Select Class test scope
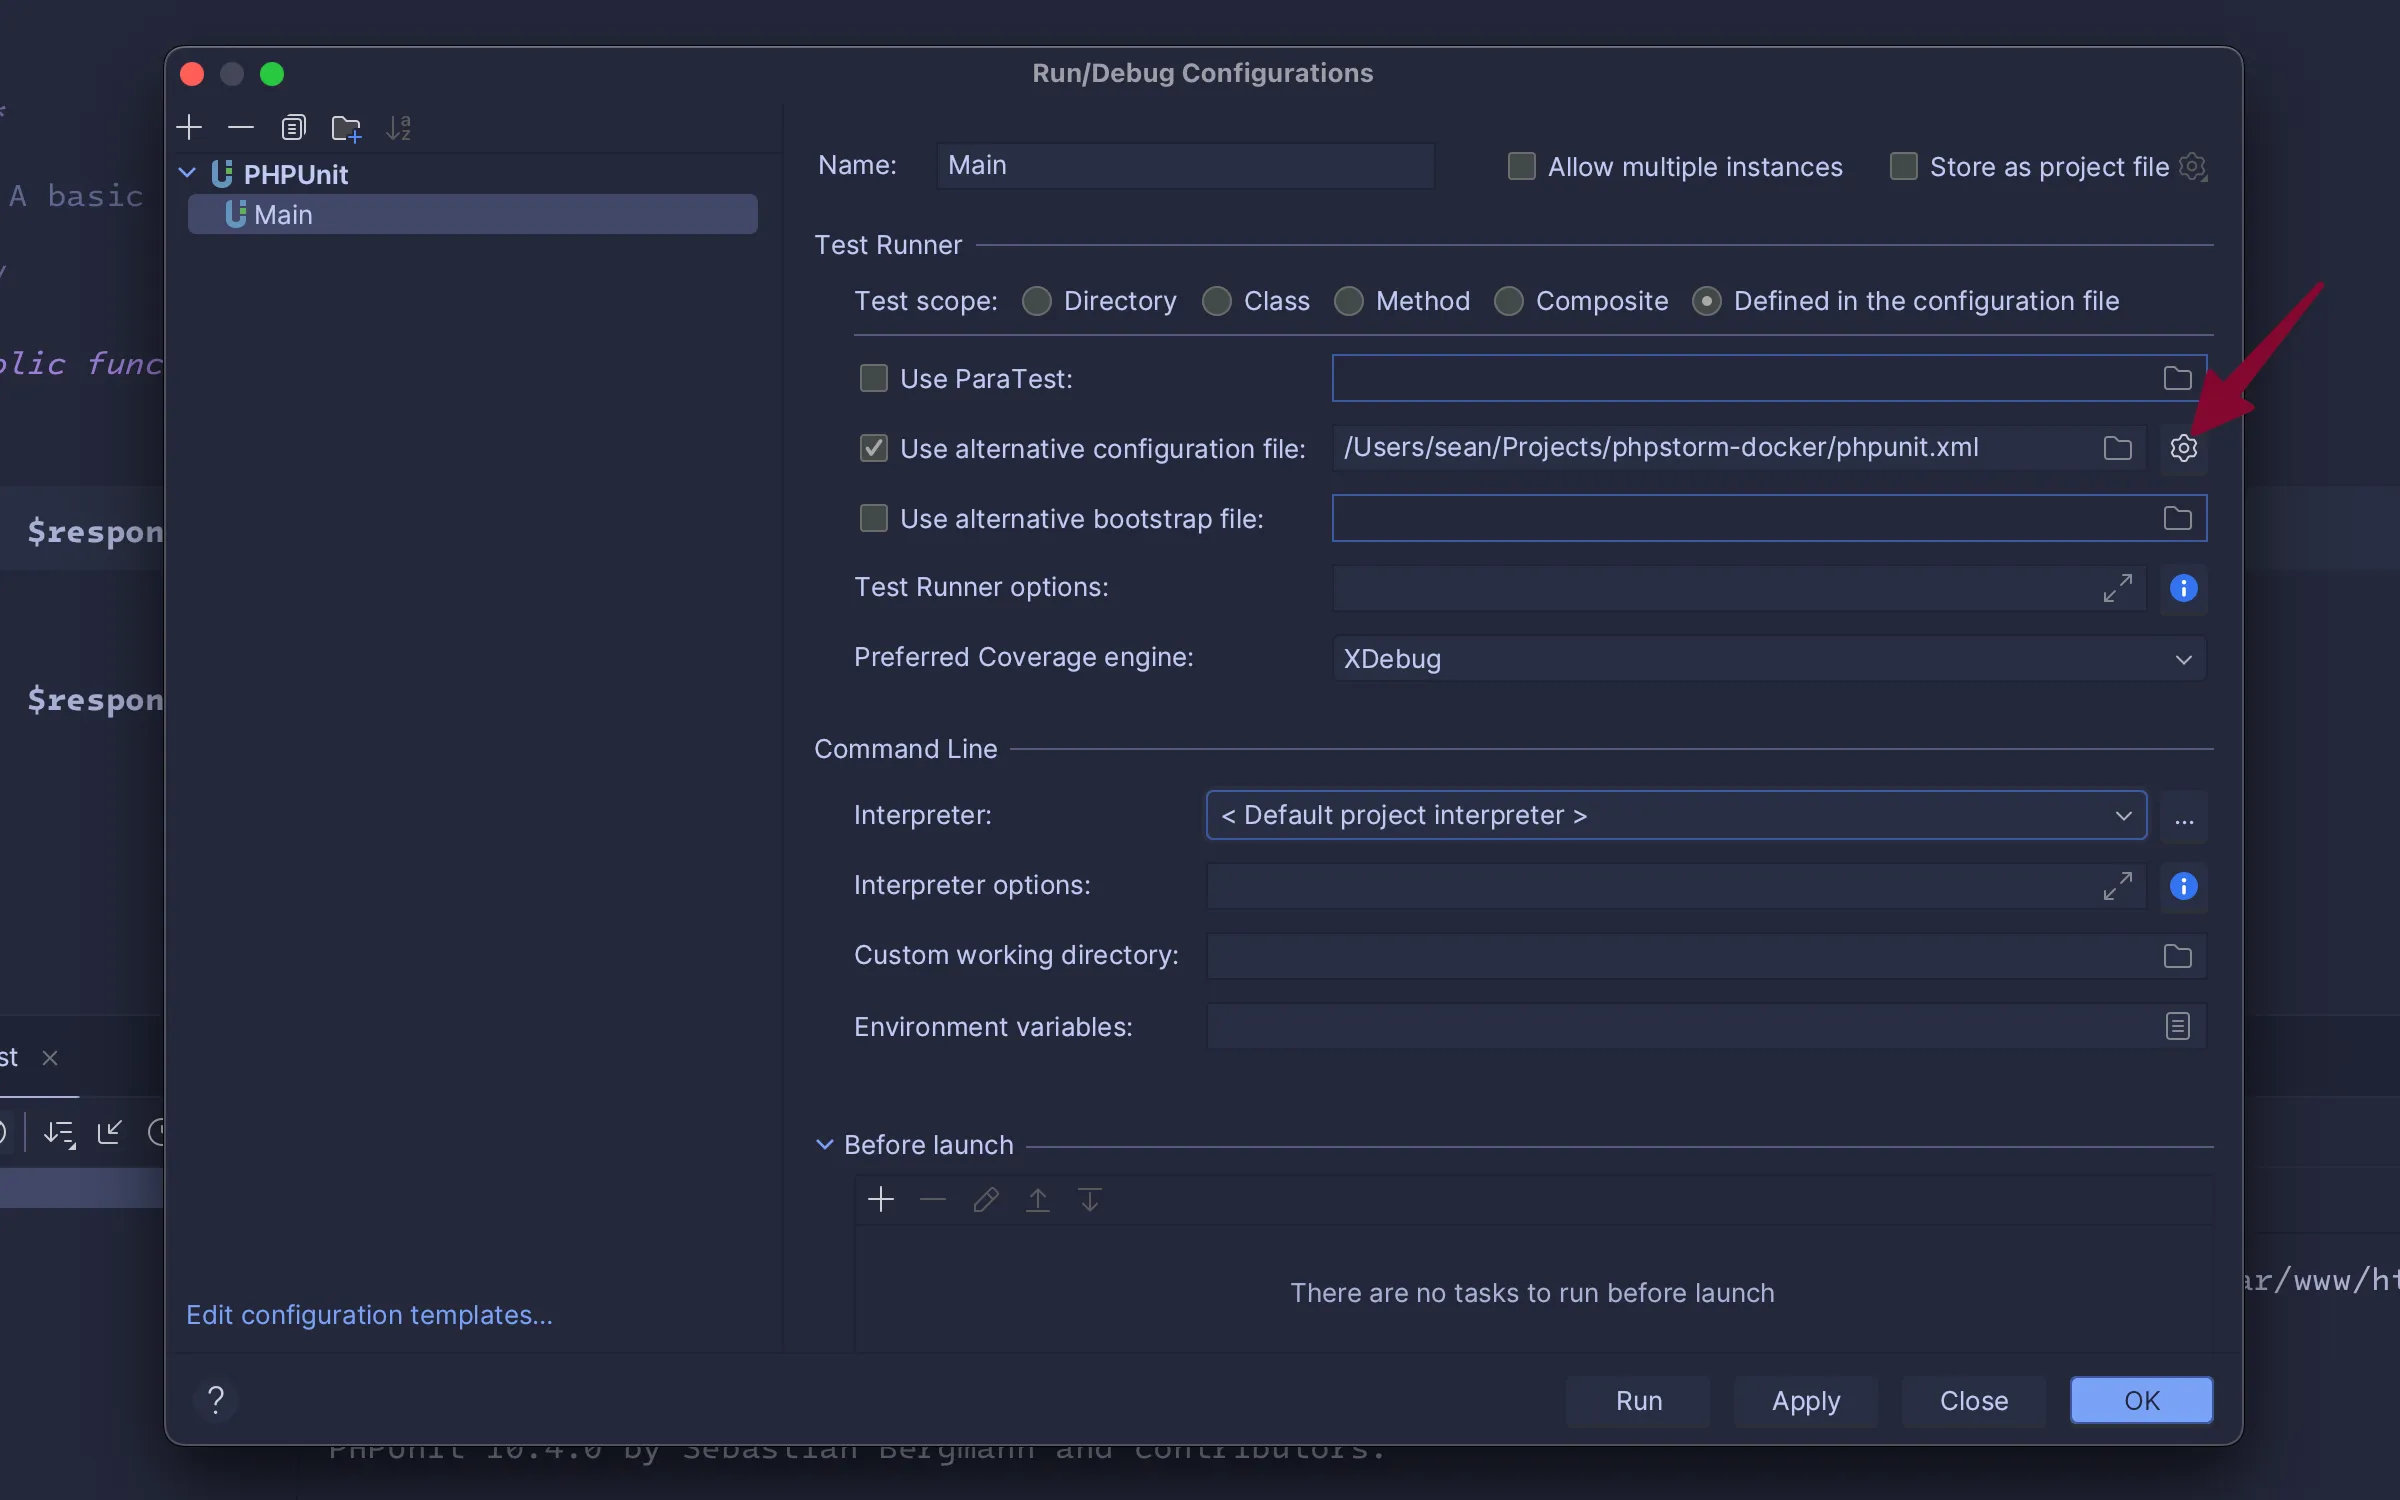Screen dimensions: 2400x1500 (x=1217, y=301)
